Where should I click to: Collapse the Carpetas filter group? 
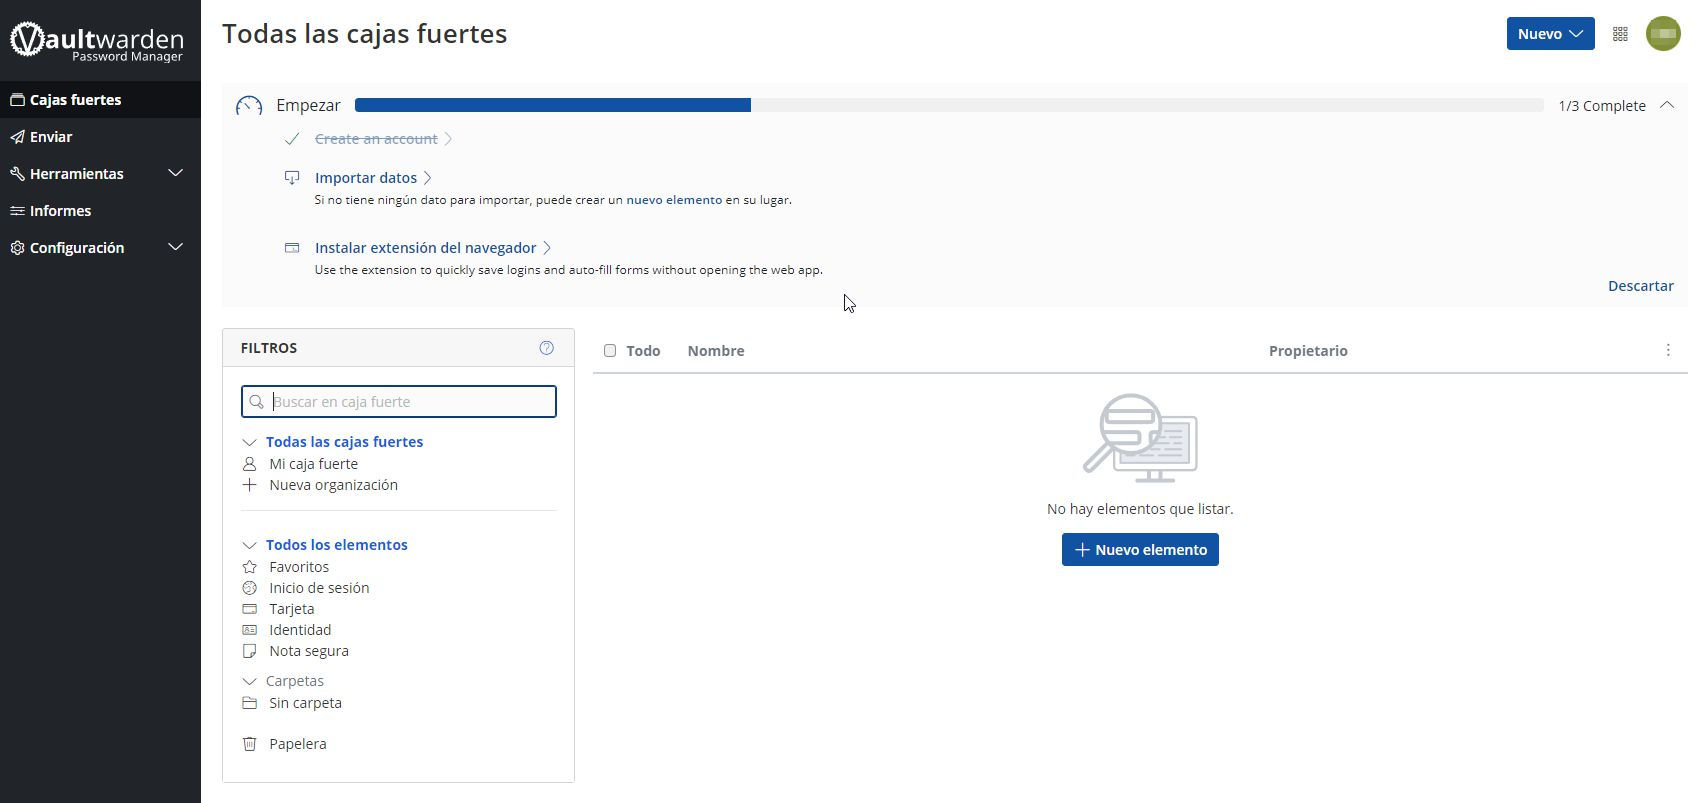pyautogui.click(x=250, y=681)
